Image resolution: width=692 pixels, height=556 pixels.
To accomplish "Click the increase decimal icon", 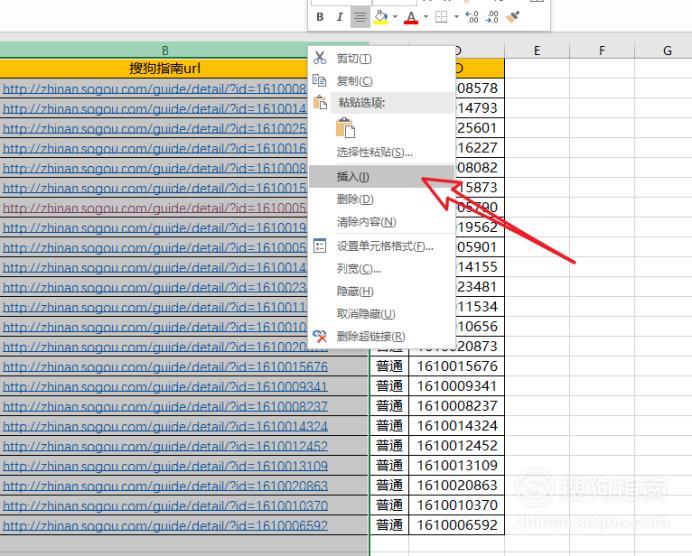I will 472,17.
